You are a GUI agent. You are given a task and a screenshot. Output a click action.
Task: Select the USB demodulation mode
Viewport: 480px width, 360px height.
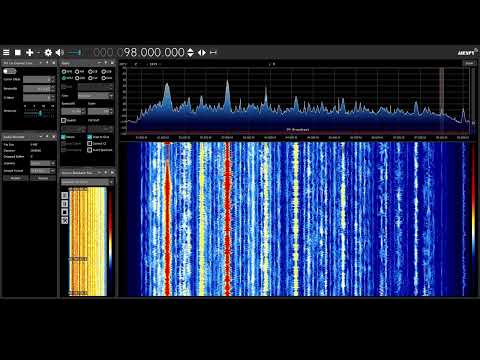pyautogui.click(x=106, y=71)
